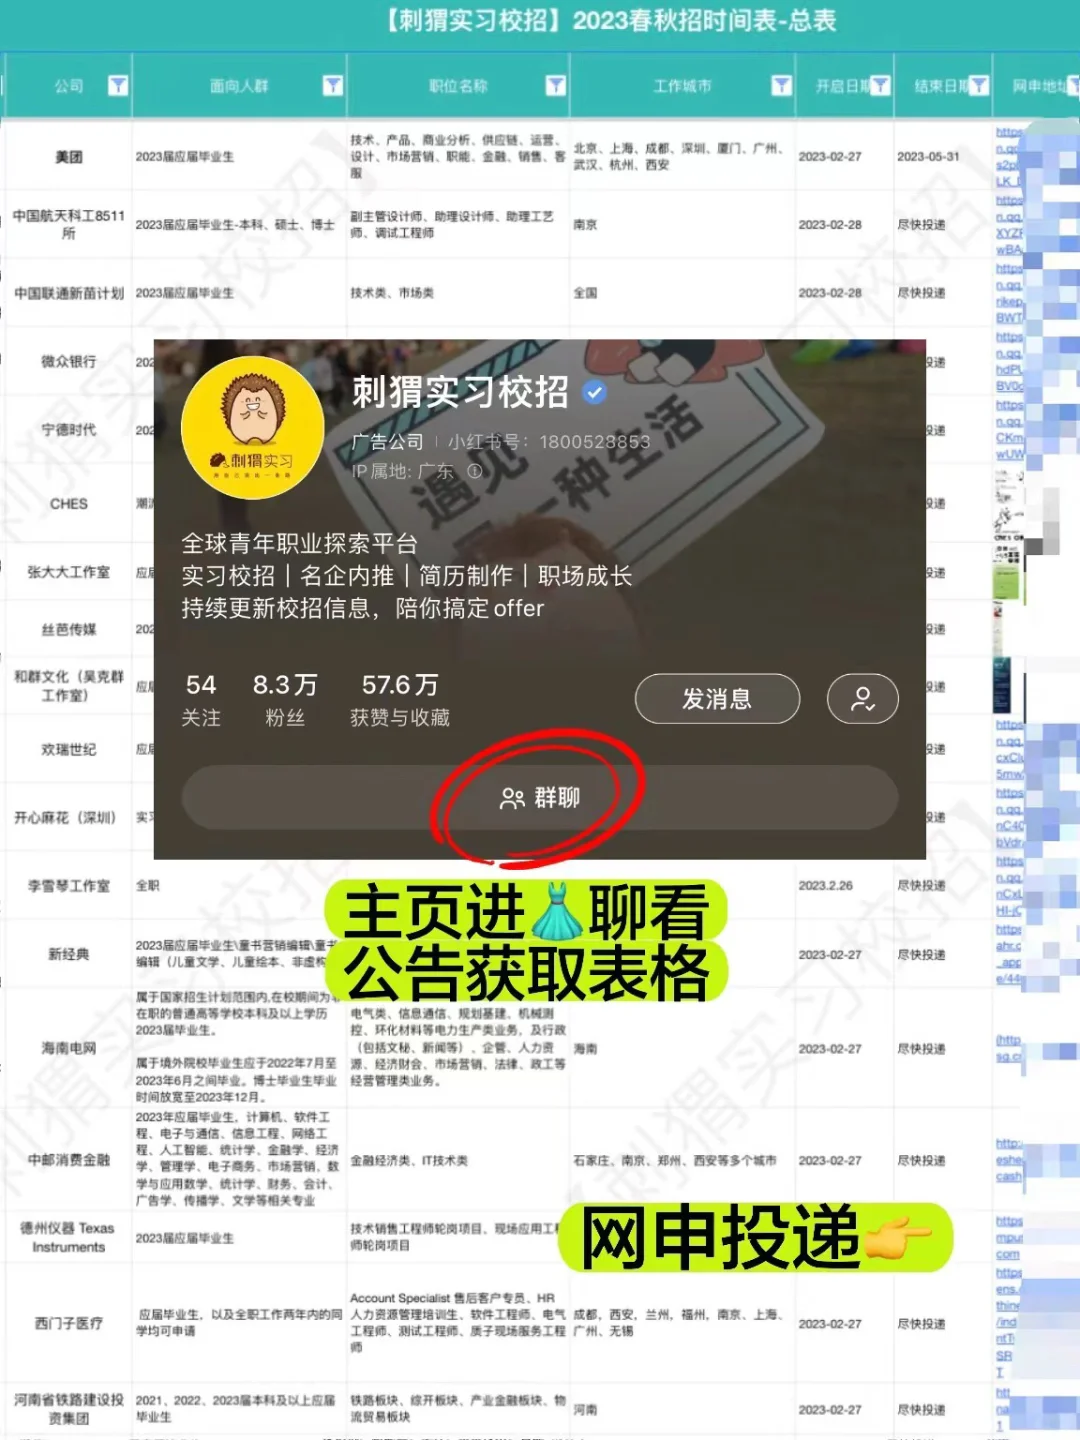1080x1440 pixels.
Task: Open the filter icon on 开启日期 column
Action: pyautogui.click(x=881, y=86)
